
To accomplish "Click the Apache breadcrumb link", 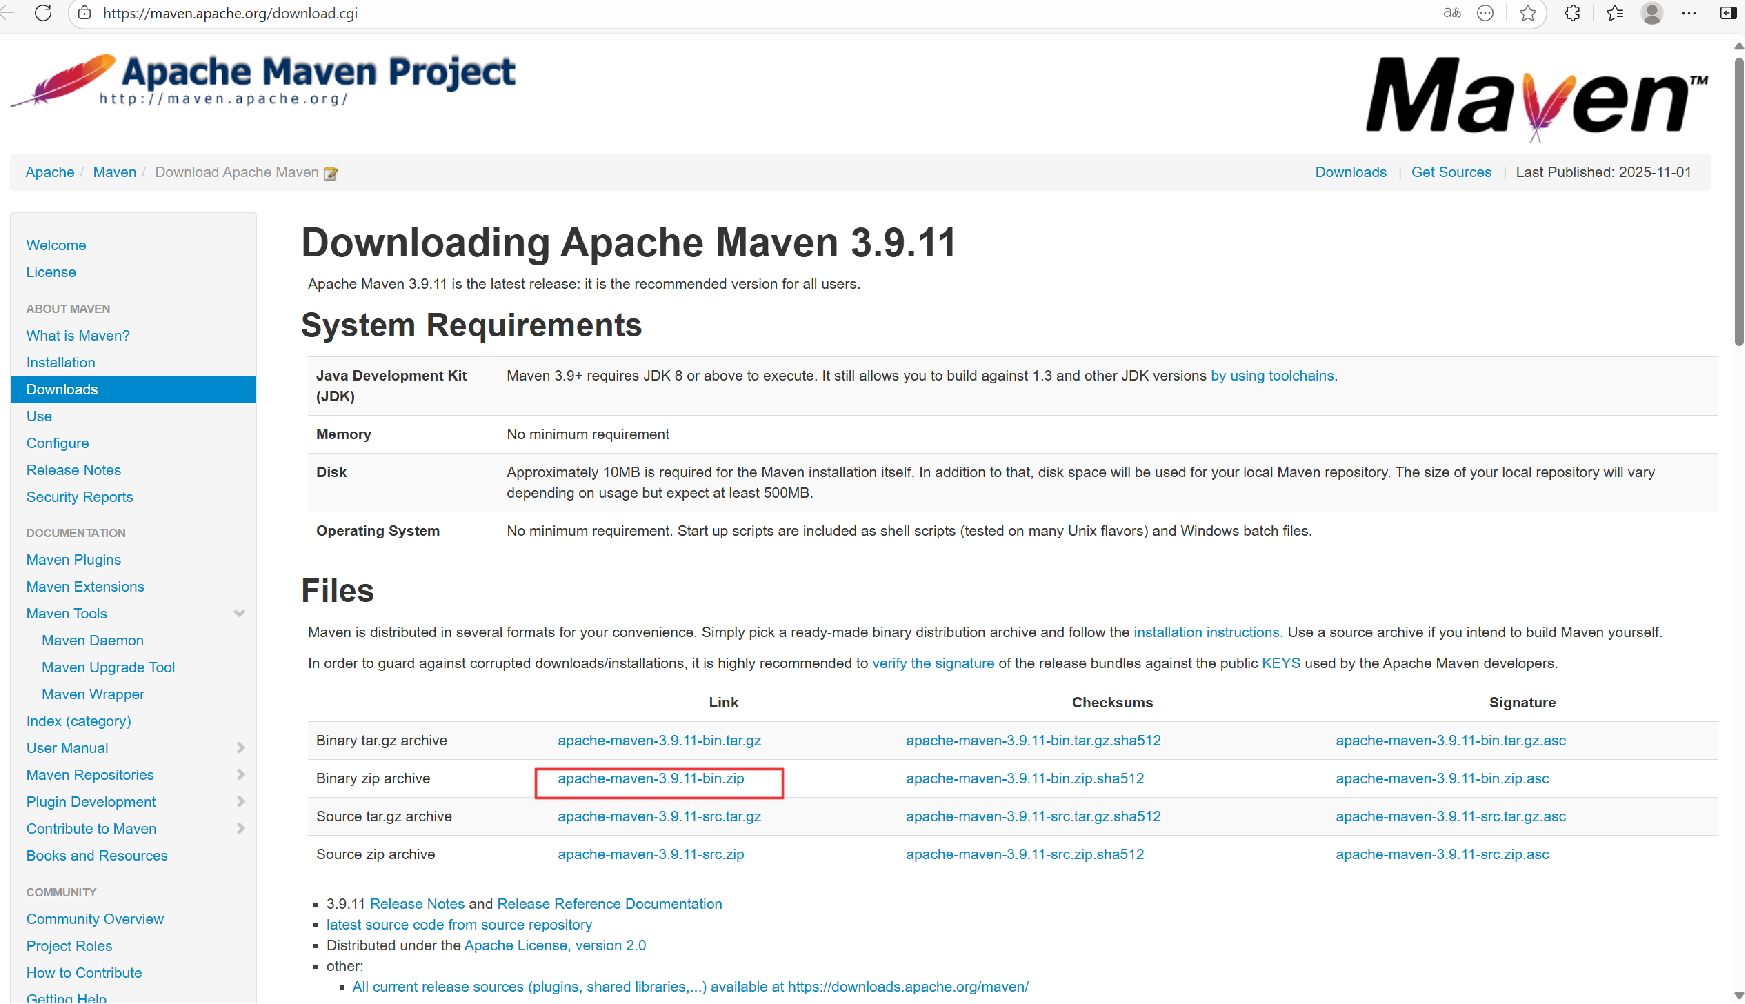I will (x=50, y=172).
